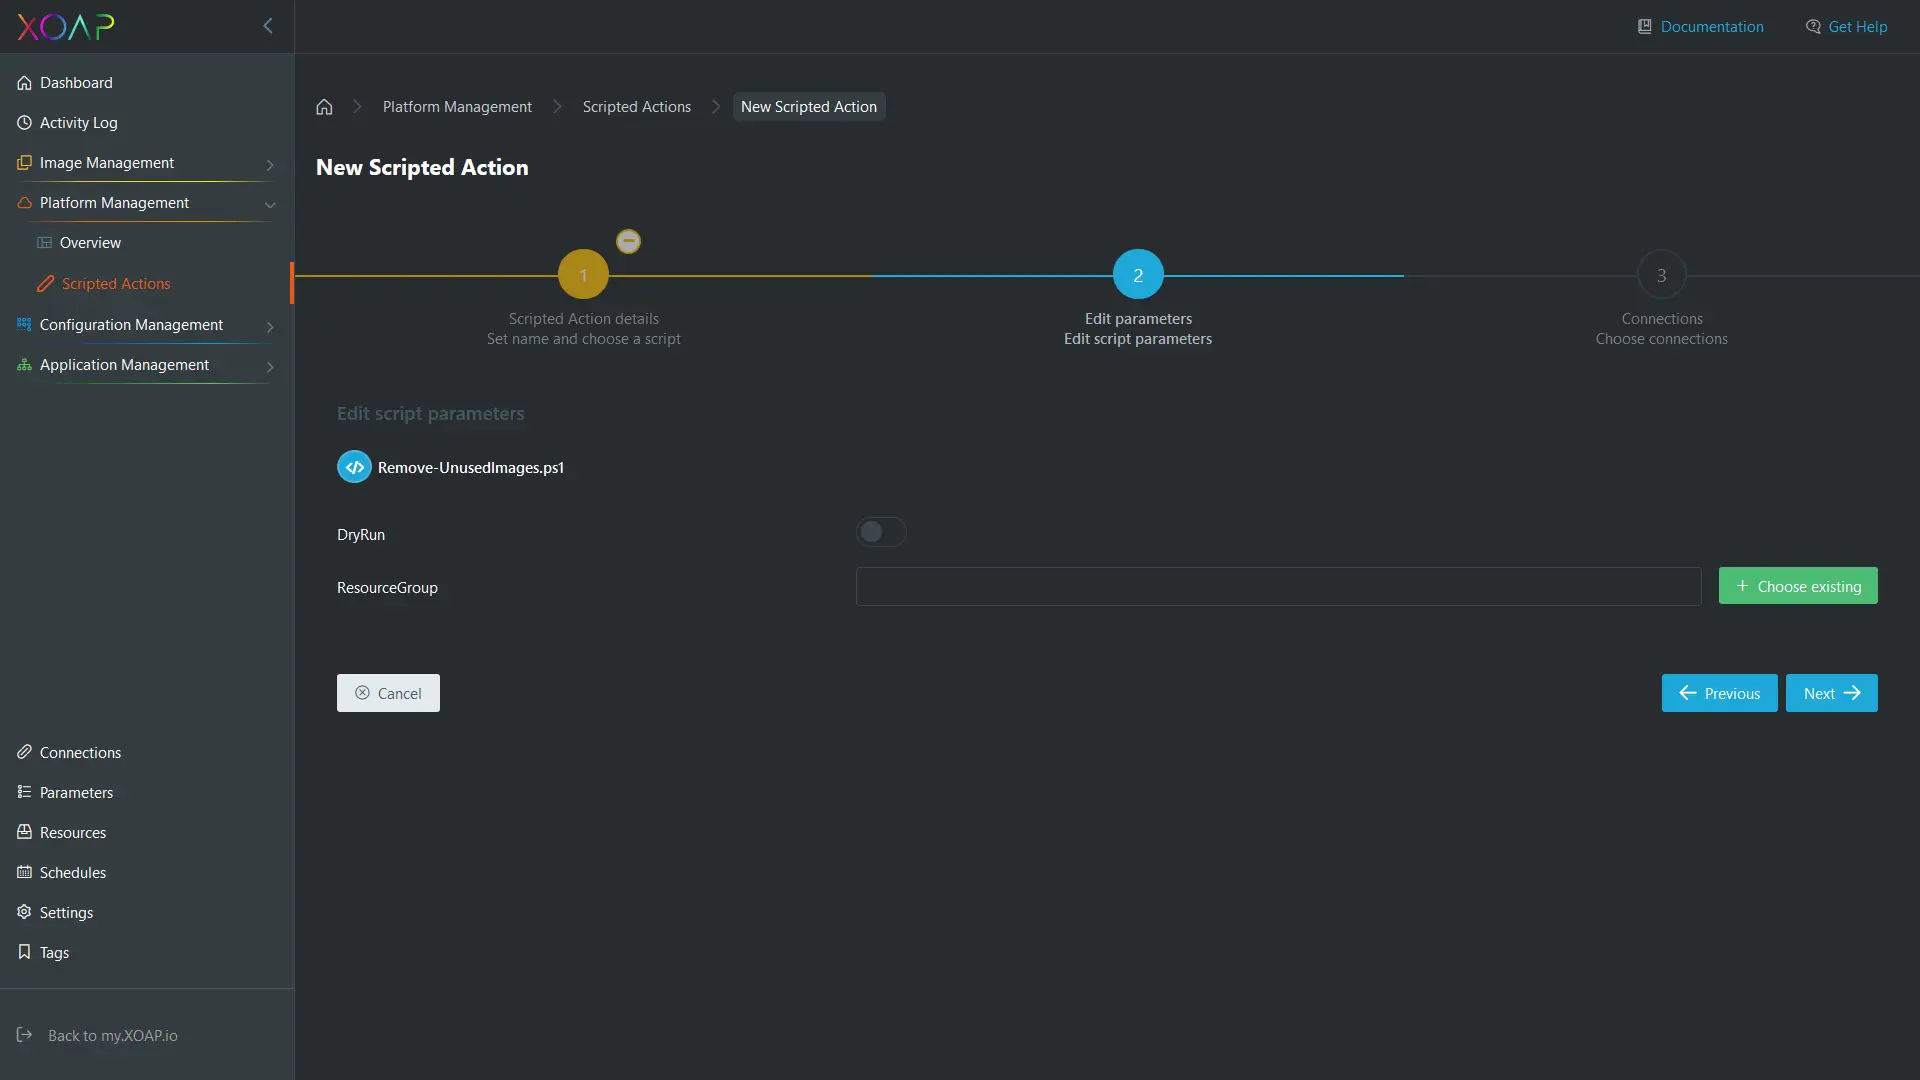The width and height of the screenshot is (1920, 1080).
Task: Click the ResourceGroup parameter label
Action: 387,588
